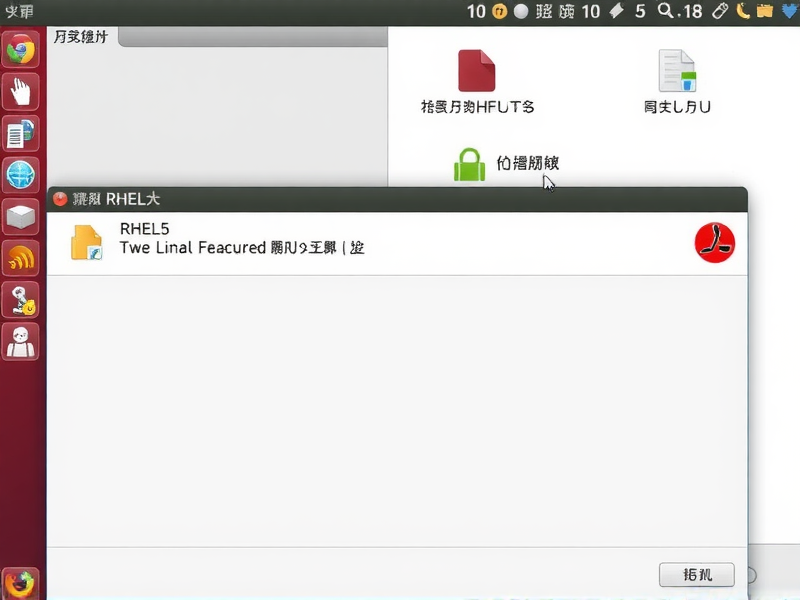Click the green padlock icon labeled 伯增励赎
Screen dimensions: 800x600
point(469,163)
